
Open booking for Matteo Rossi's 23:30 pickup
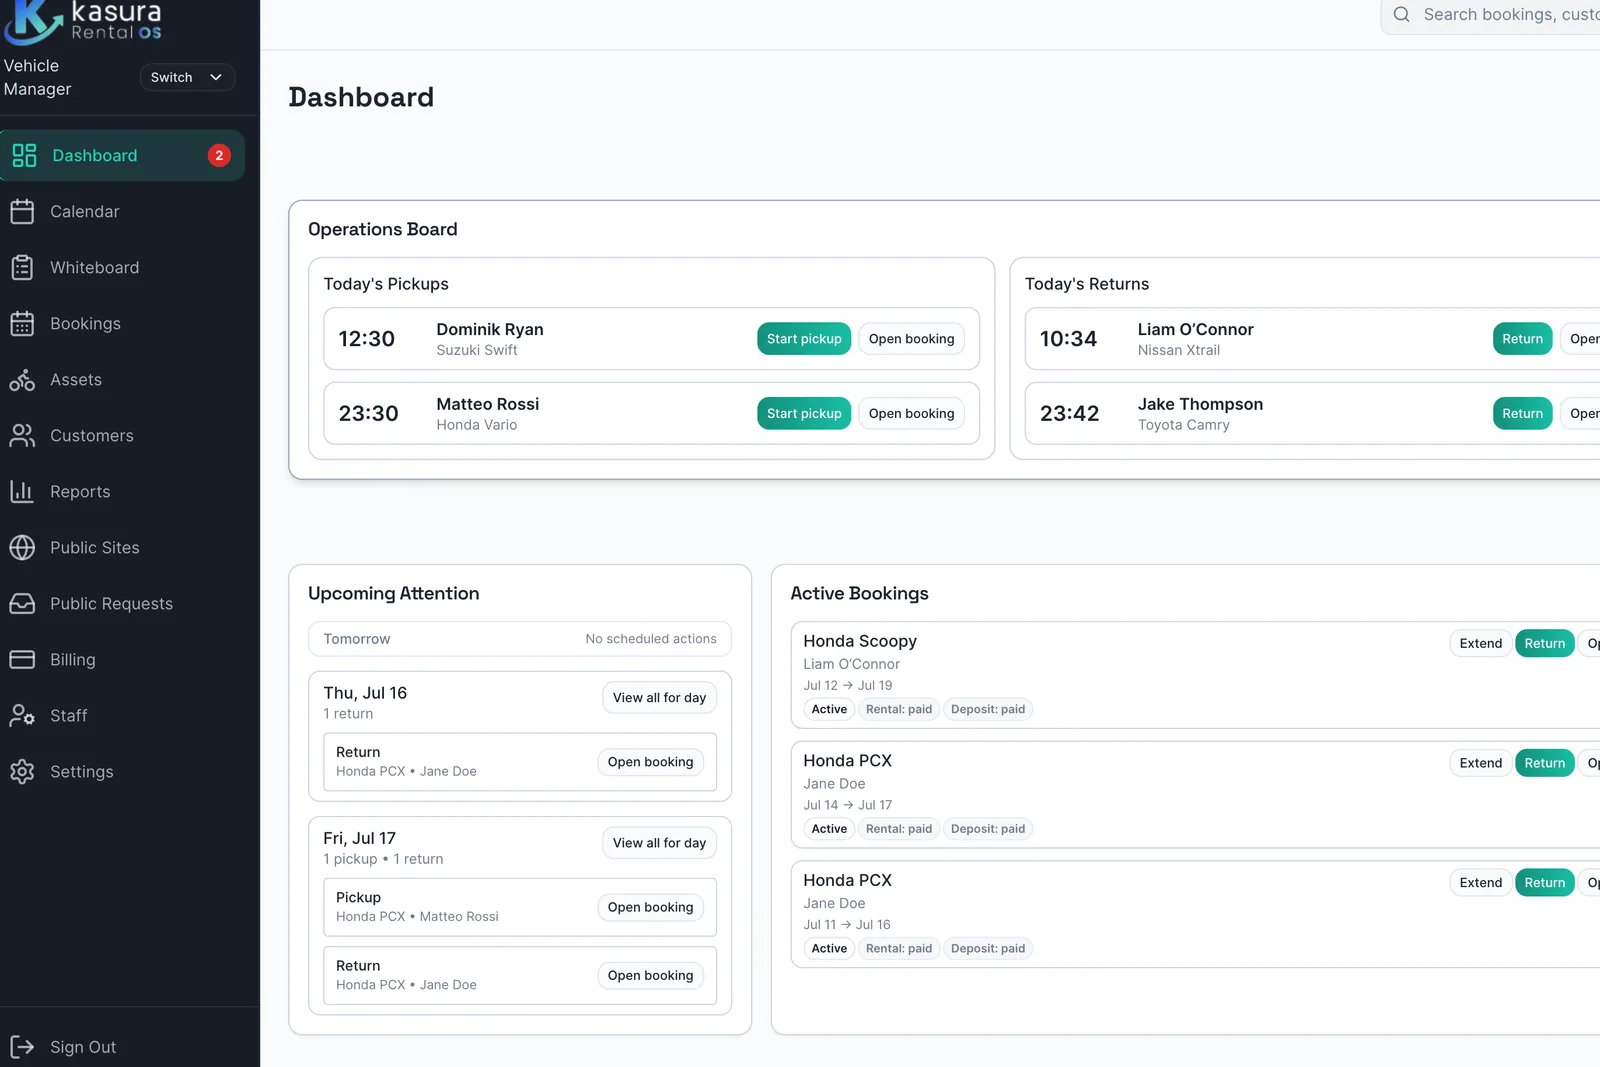[x=911, y=413]
